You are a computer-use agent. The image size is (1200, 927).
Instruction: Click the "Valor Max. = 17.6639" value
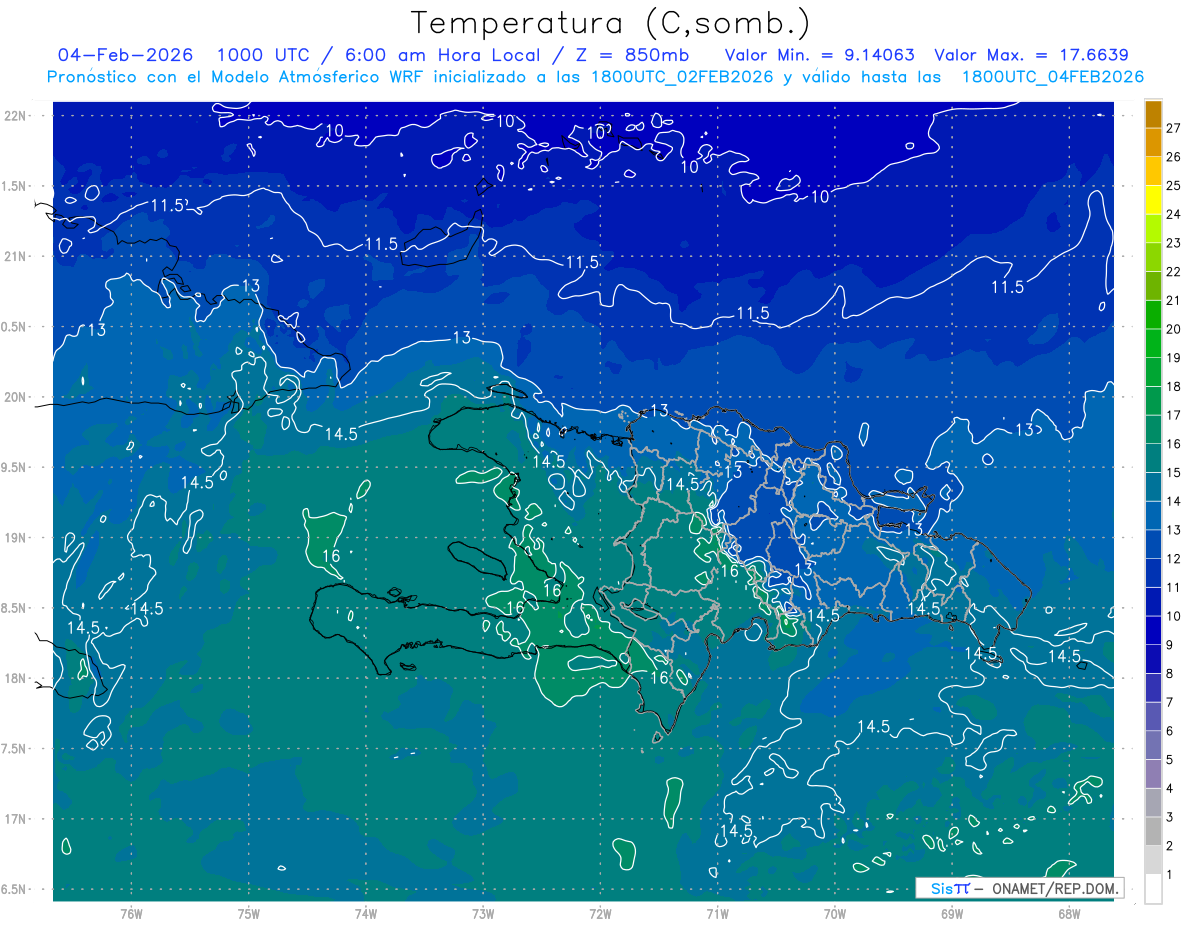[1031, 55]
